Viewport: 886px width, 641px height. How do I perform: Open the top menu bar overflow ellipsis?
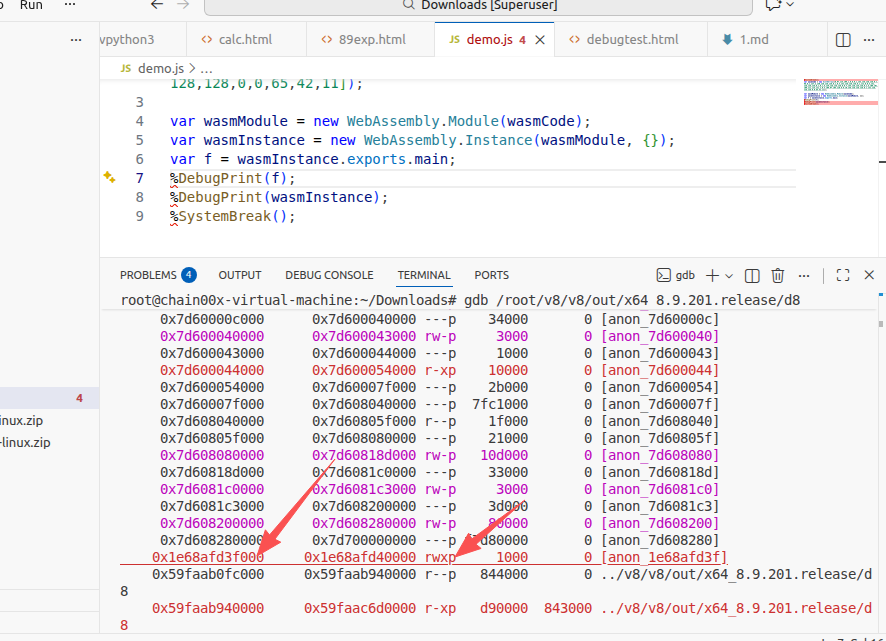[70, 5]
